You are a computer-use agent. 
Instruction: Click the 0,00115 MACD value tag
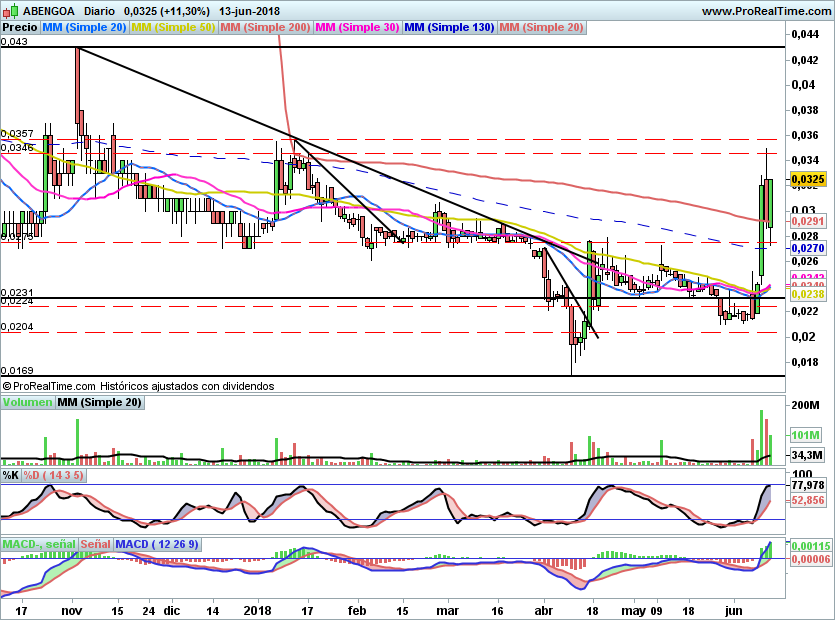[x=811, y=546]
